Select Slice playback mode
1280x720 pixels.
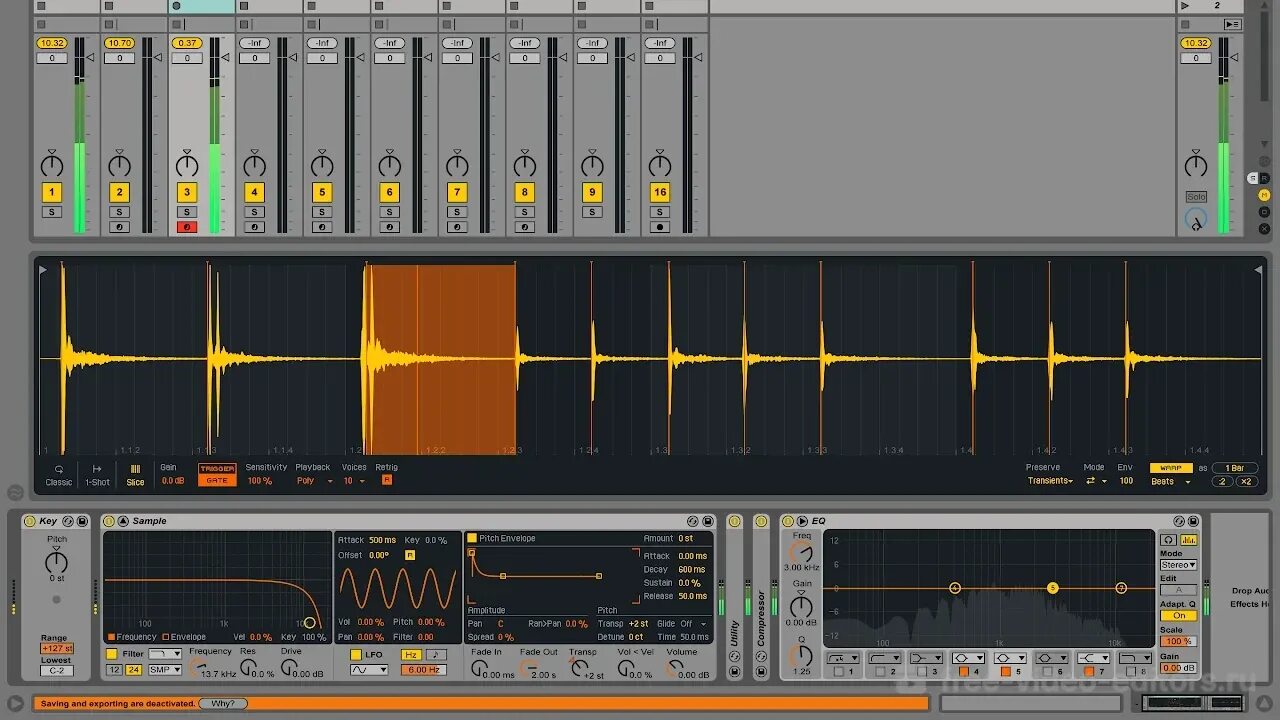coord(135,475)
